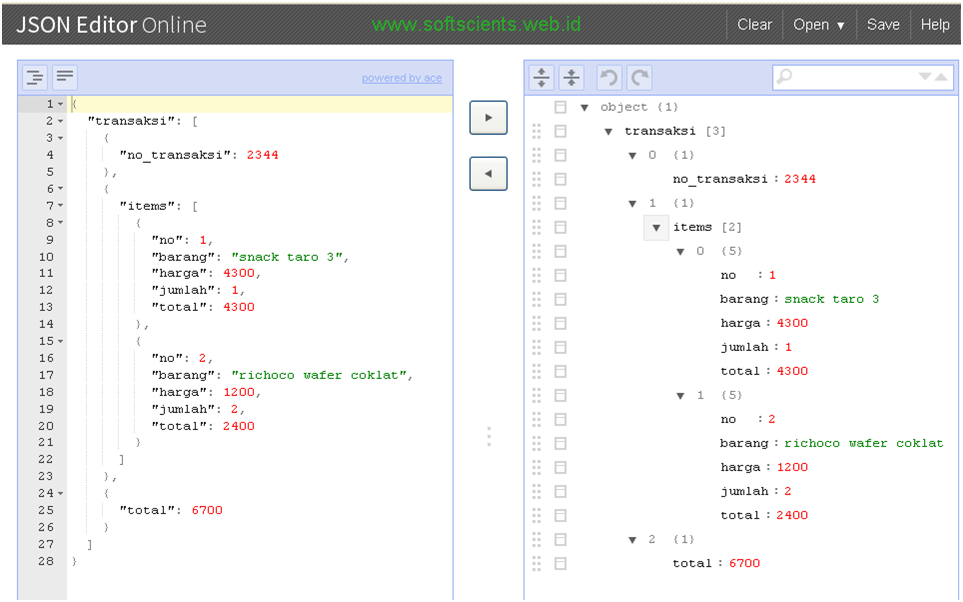The image size is (963, 602).
Task: Click the Save menu item
Action: [883, 25]
